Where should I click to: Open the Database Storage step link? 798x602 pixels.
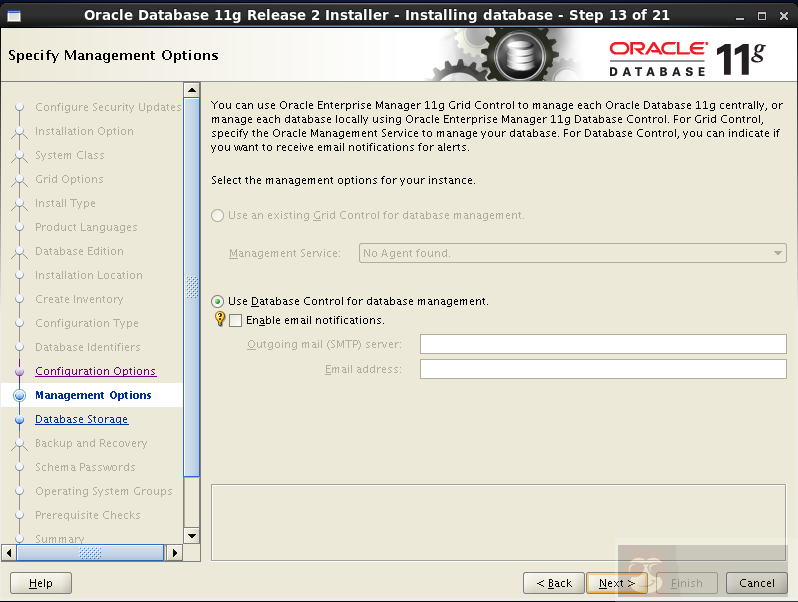[x=81, y=419]
